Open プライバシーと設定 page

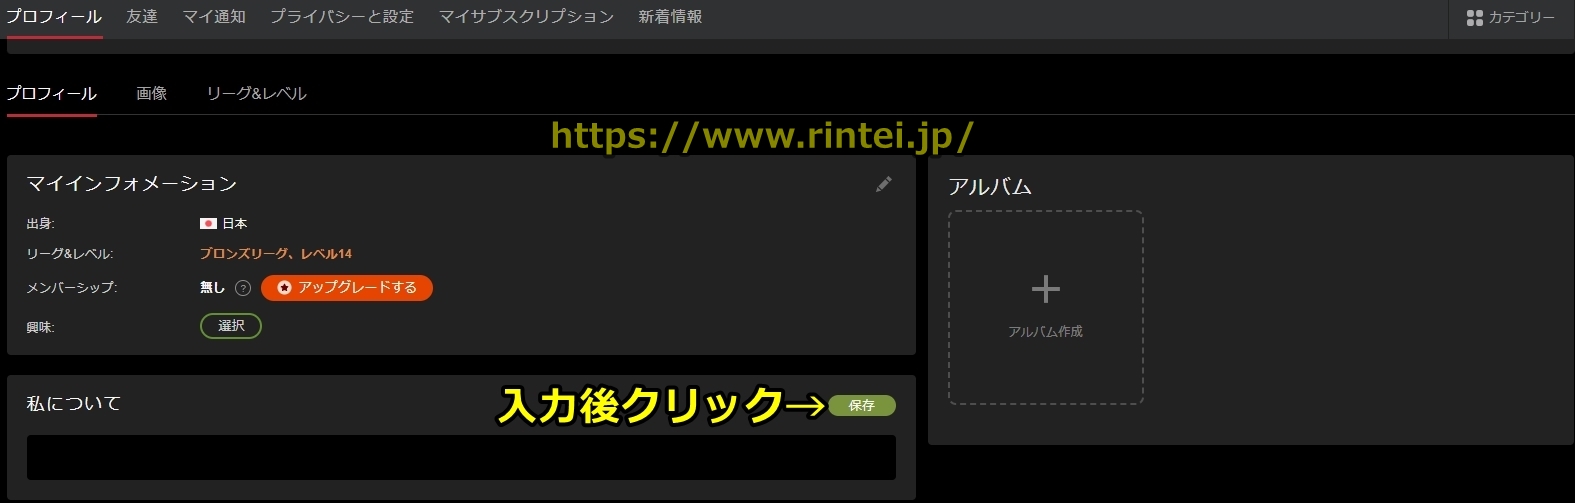pos(342,17)
